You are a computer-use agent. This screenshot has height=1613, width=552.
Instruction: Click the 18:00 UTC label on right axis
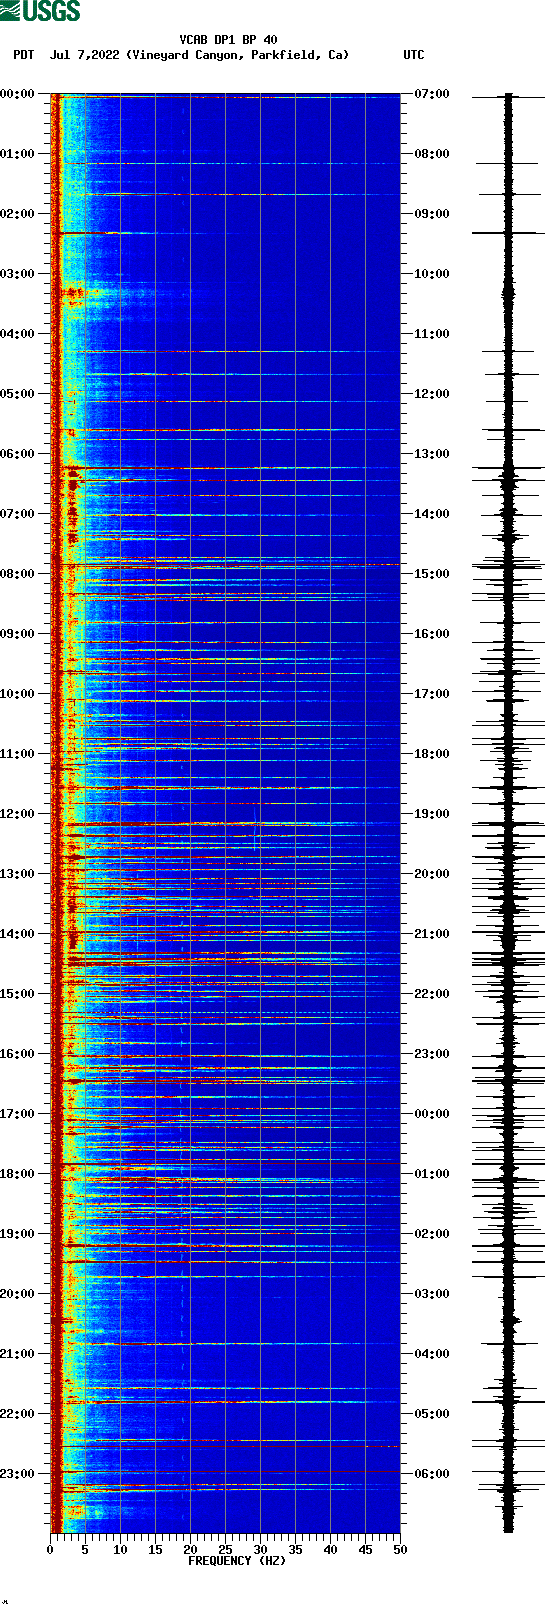tap(432, 754)
